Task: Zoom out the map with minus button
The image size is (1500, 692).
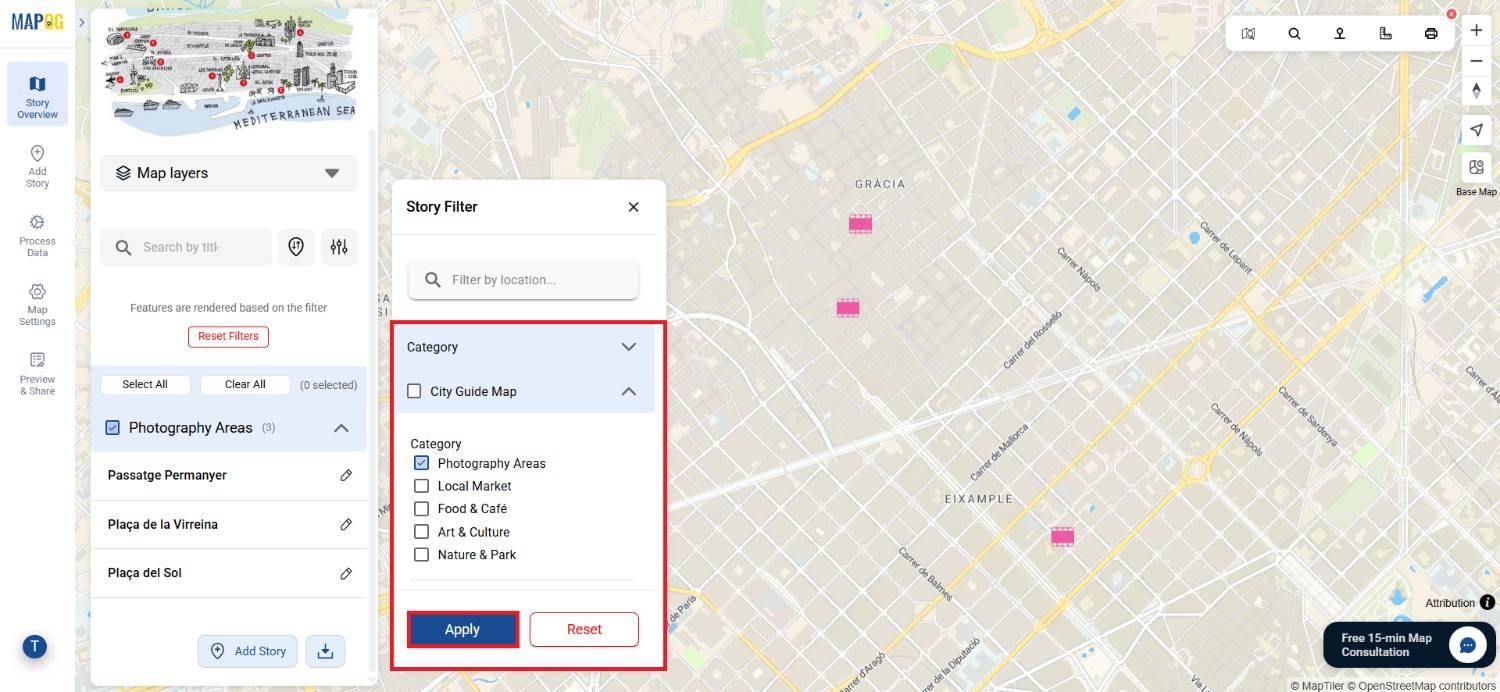Action: click(x=1476, y=61)
